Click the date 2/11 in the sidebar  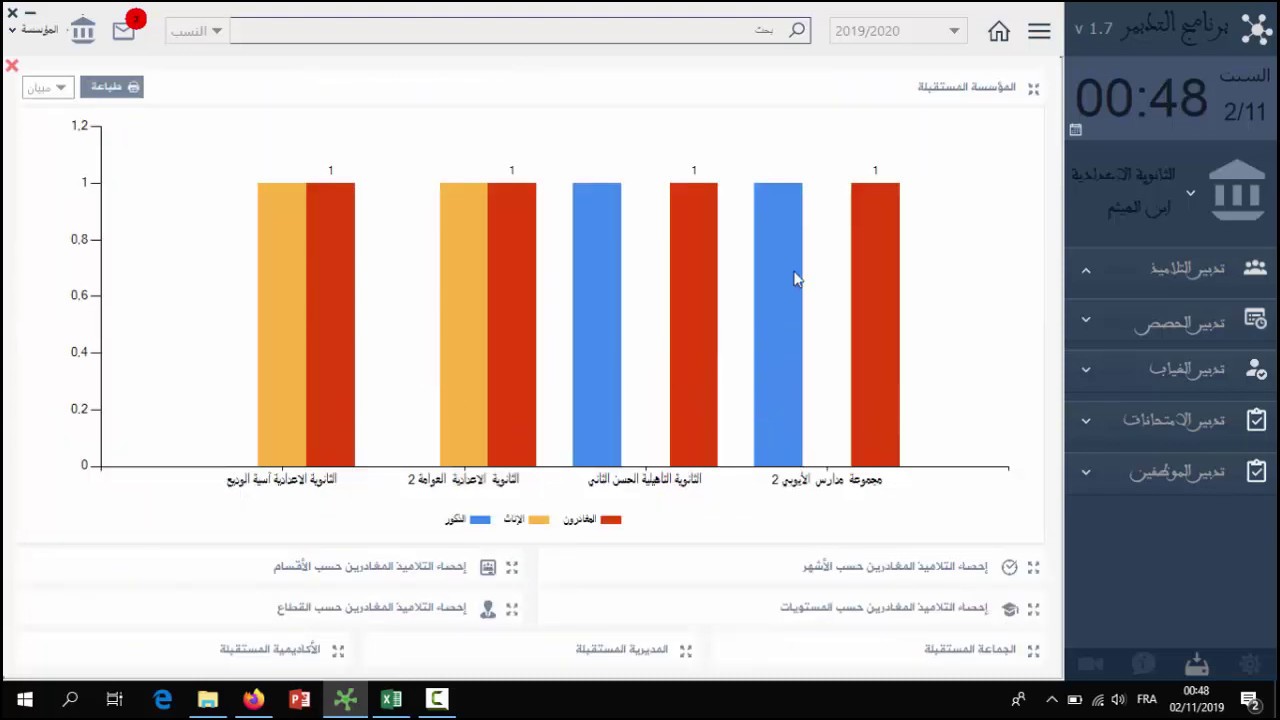[x=1245, y=111]
